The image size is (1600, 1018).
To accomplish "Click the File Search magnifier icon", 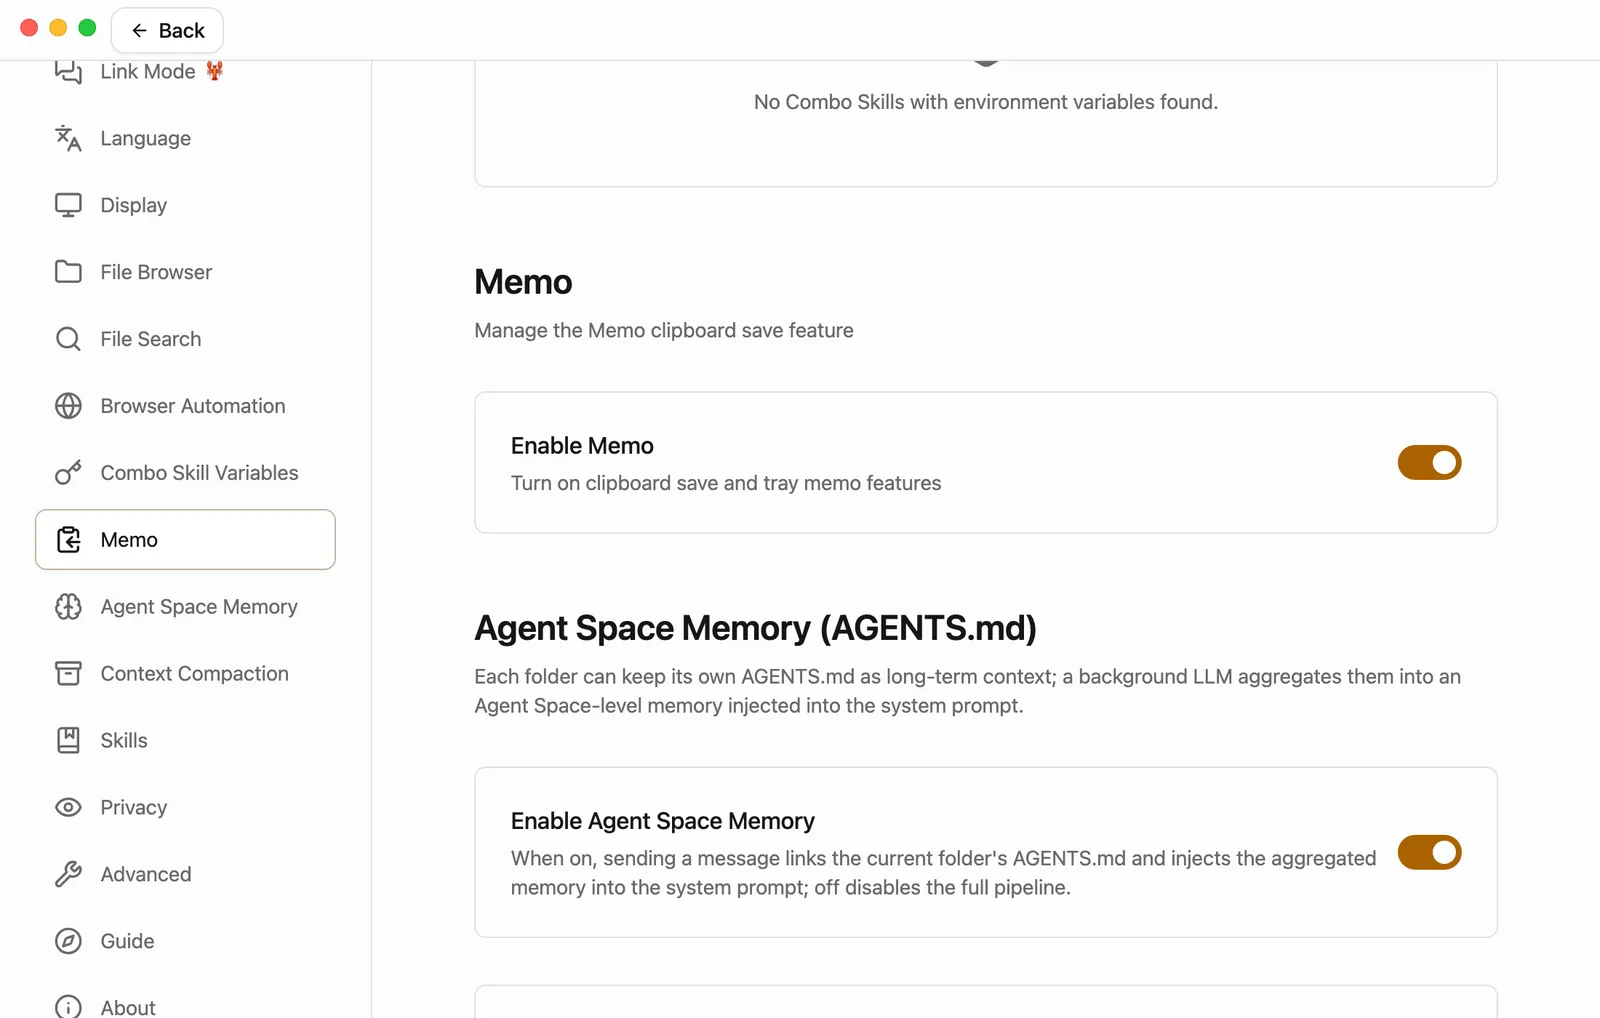I will tap(68, 339).
